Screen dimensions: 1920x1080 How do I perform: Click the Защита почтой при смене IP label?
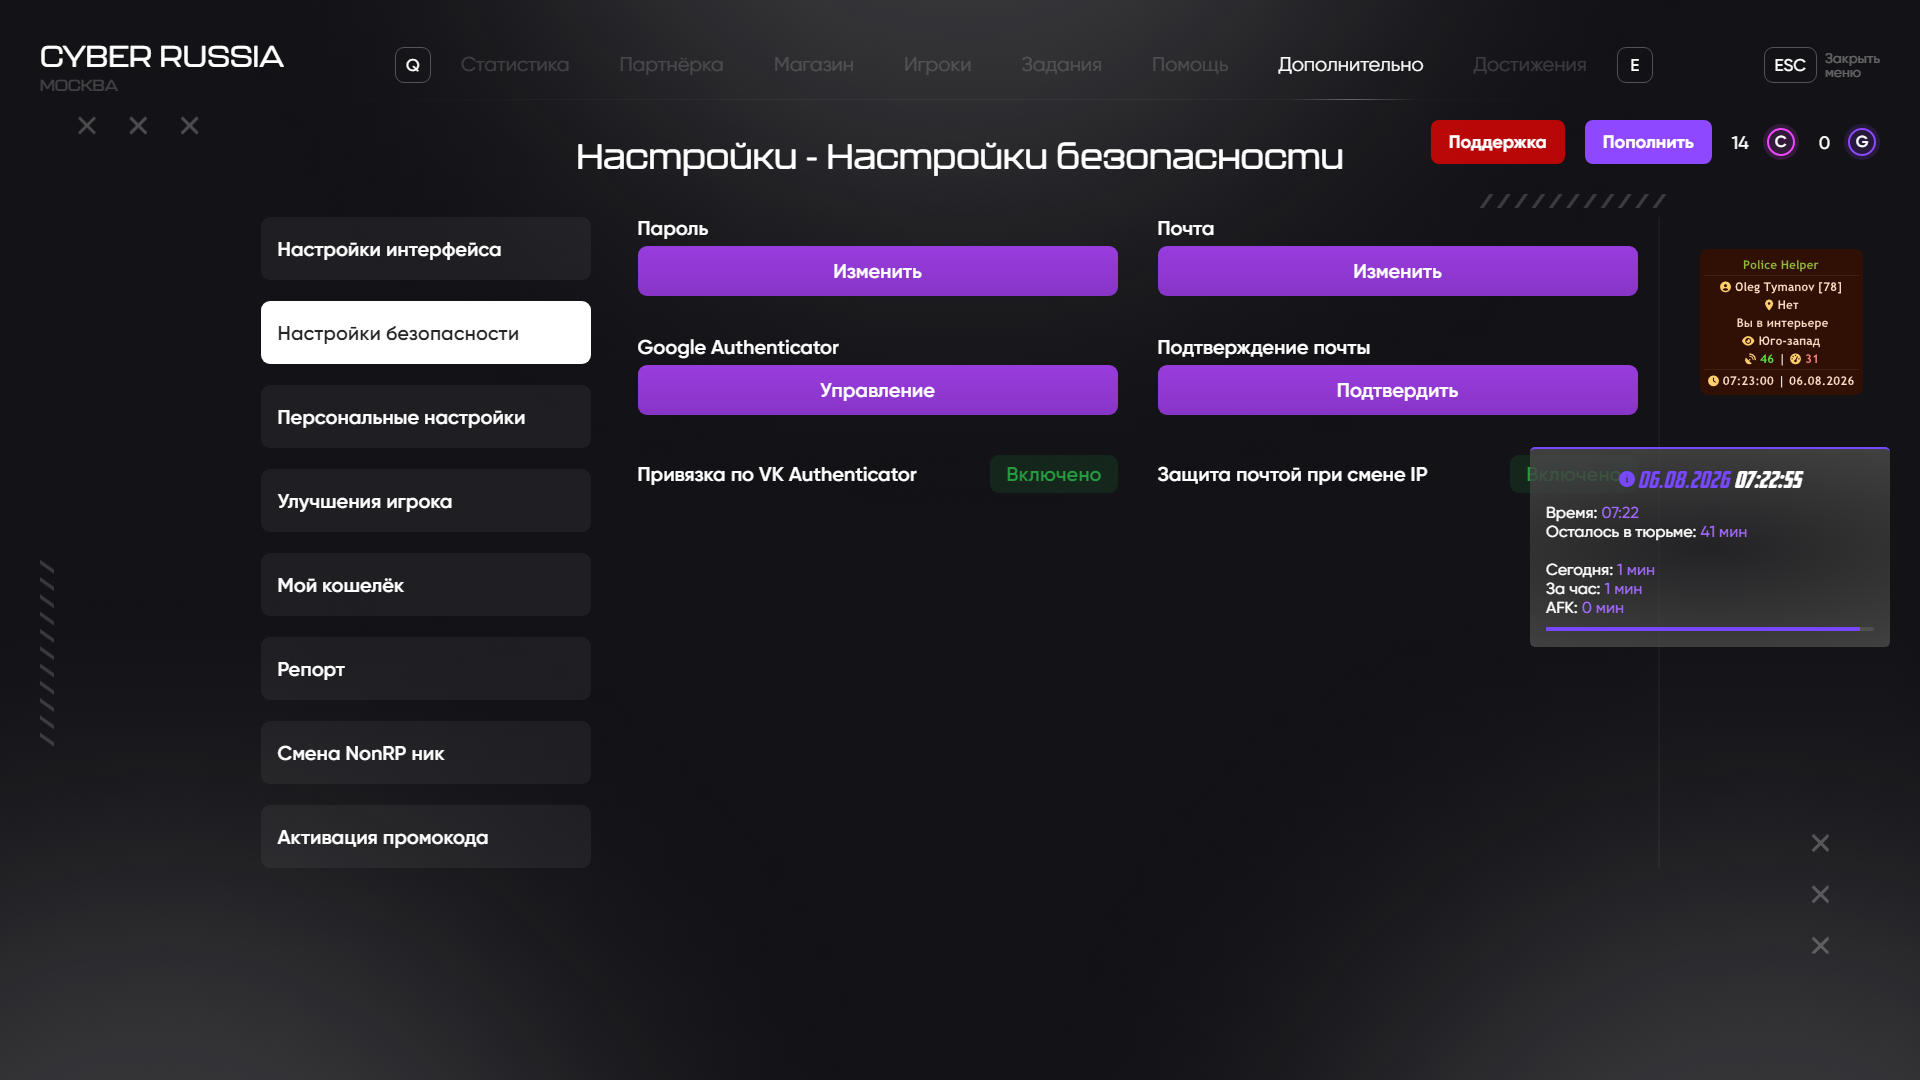(x=1292, y=474)
